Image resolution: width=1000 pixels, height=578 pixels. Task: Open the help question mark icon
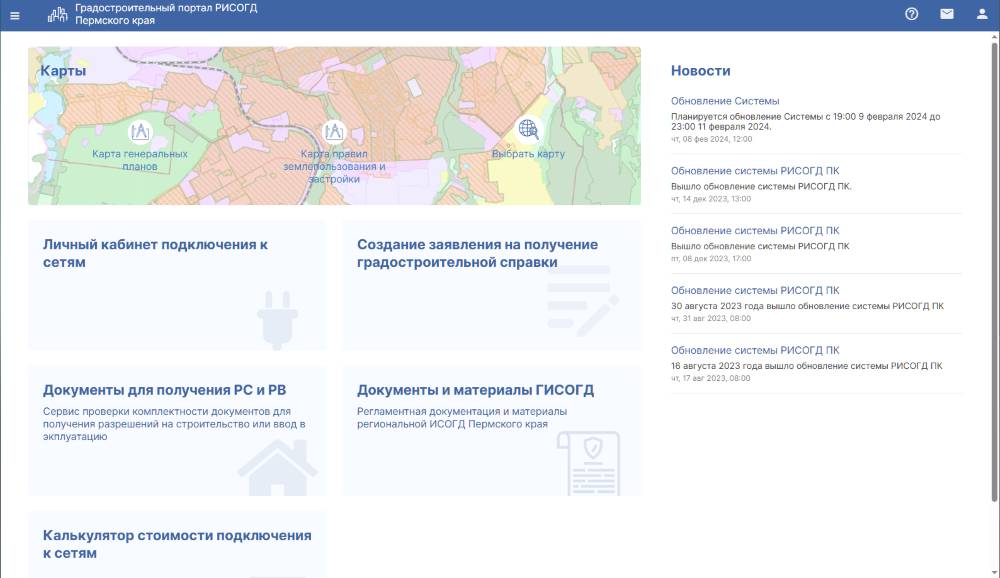909,15
